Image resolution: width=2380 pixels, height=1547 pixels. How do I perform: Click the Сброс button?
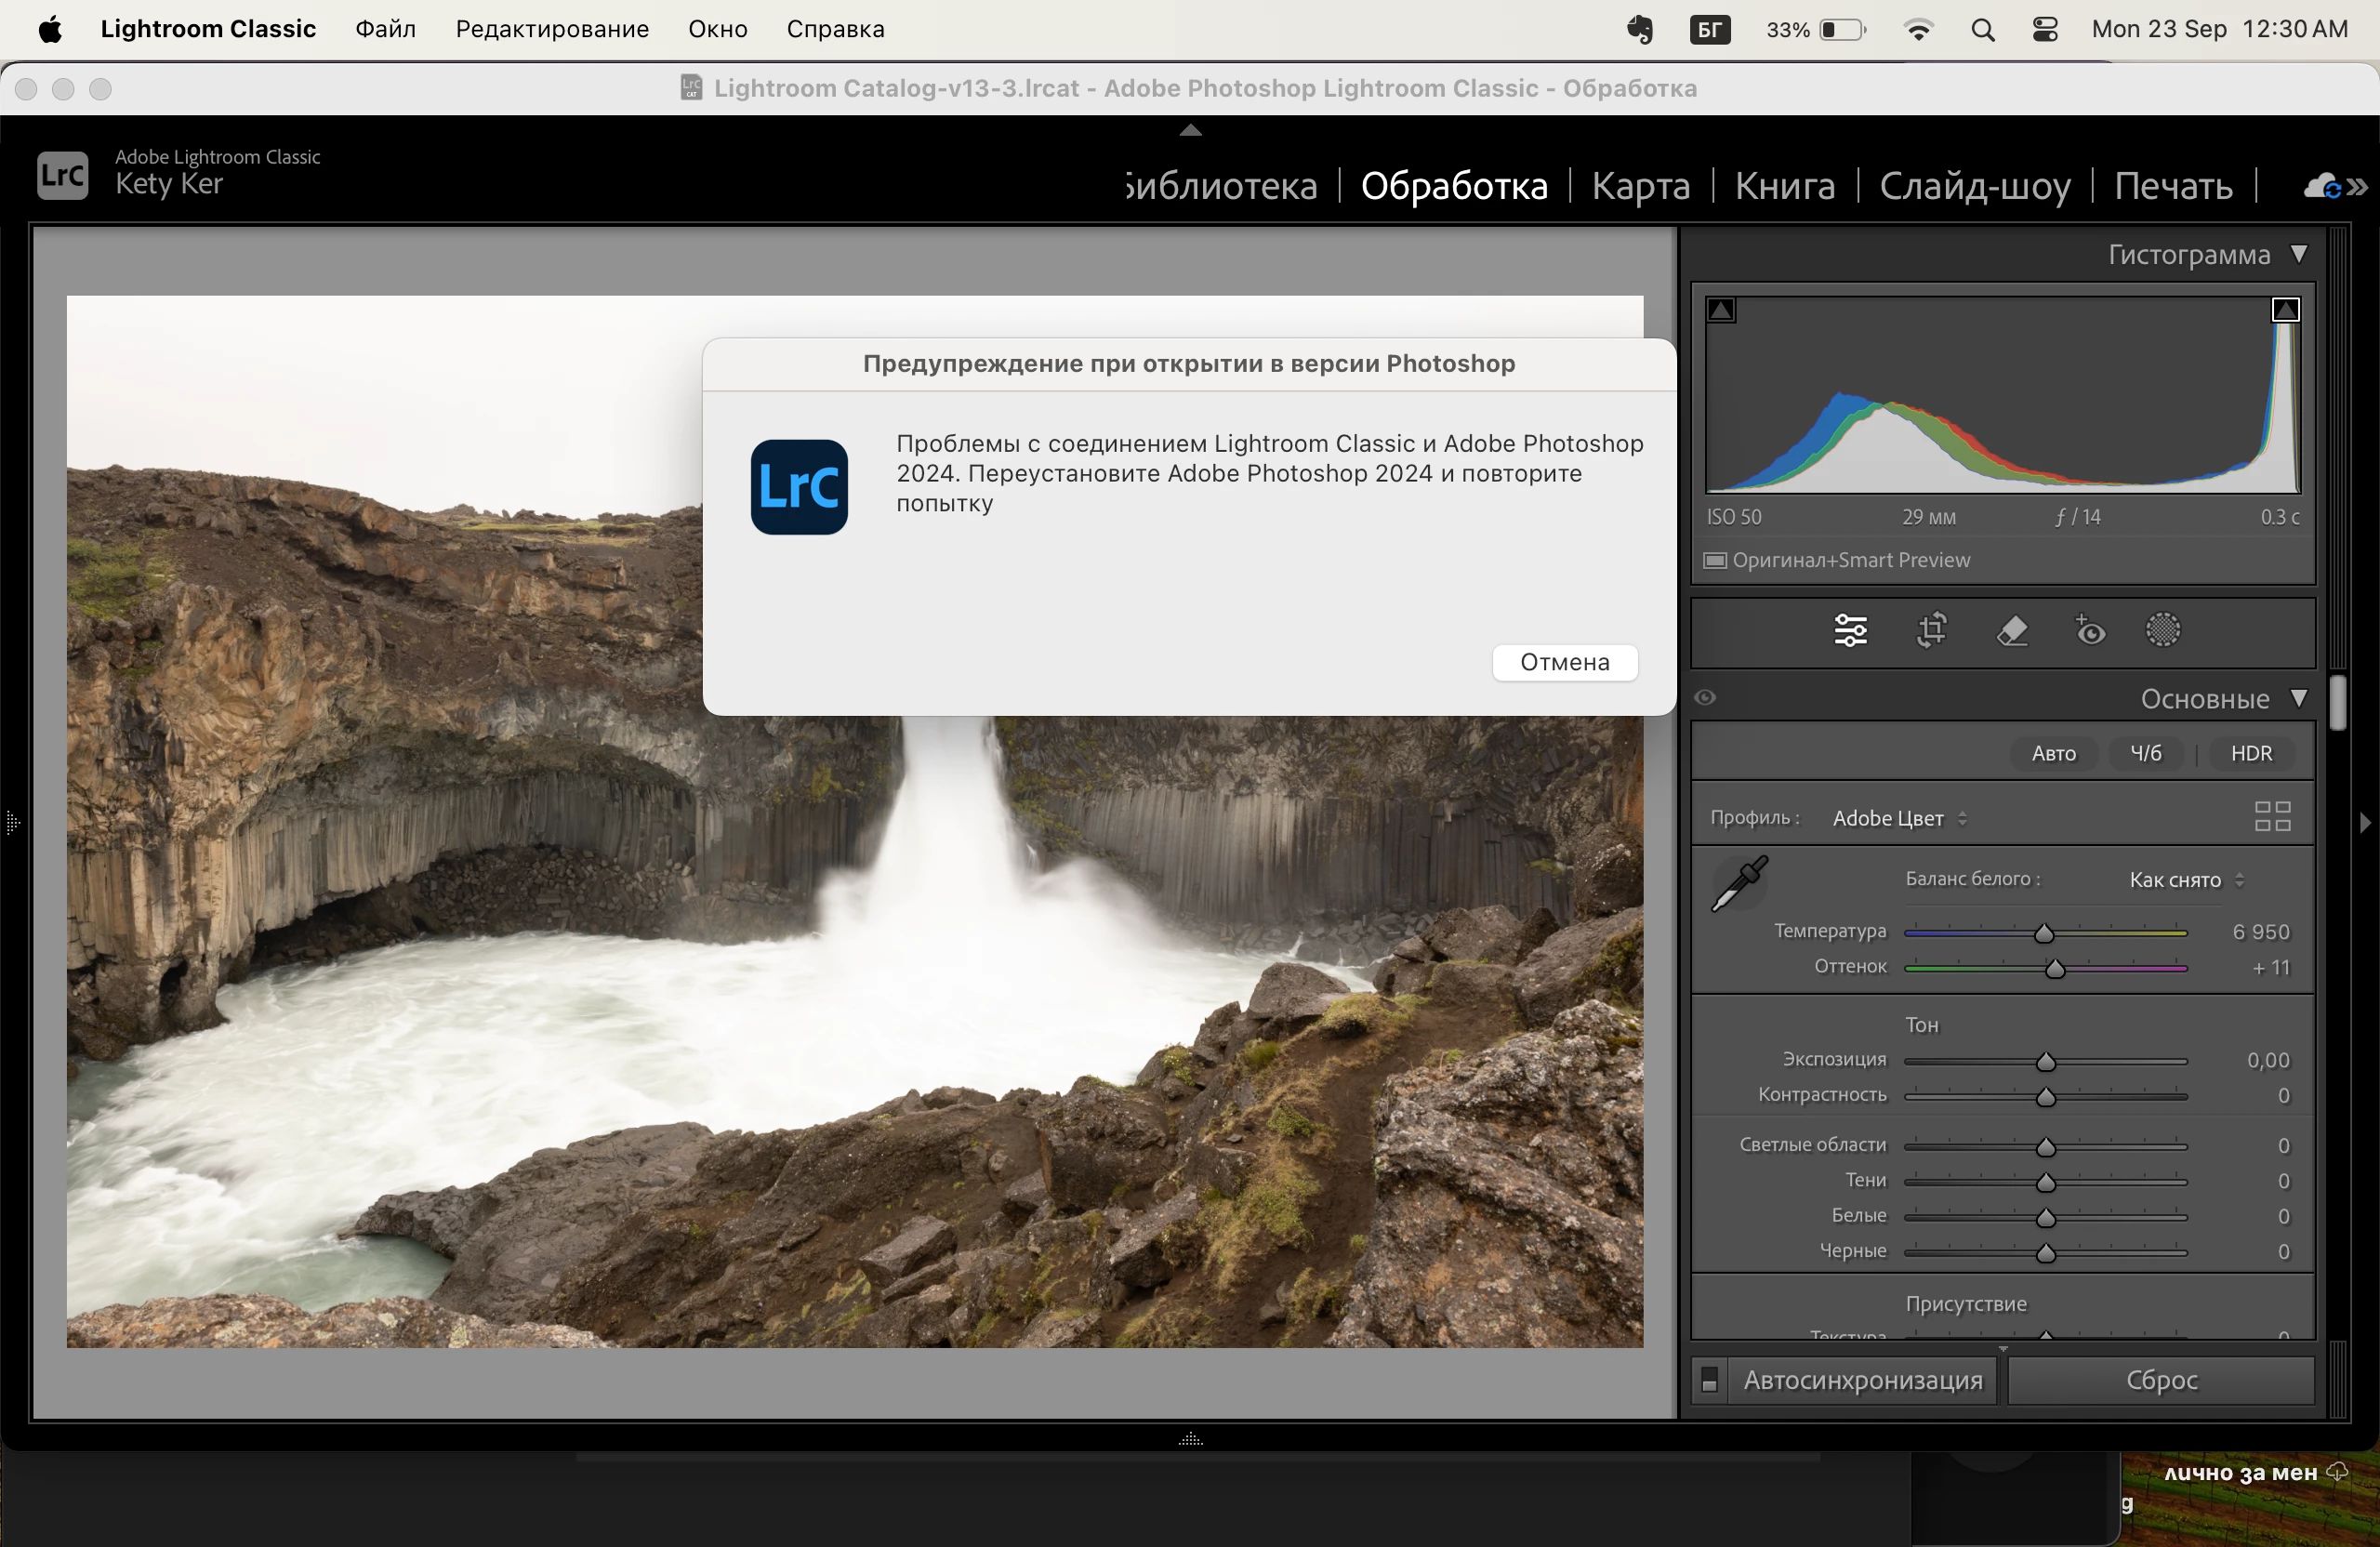[x=2161, y=1380]
